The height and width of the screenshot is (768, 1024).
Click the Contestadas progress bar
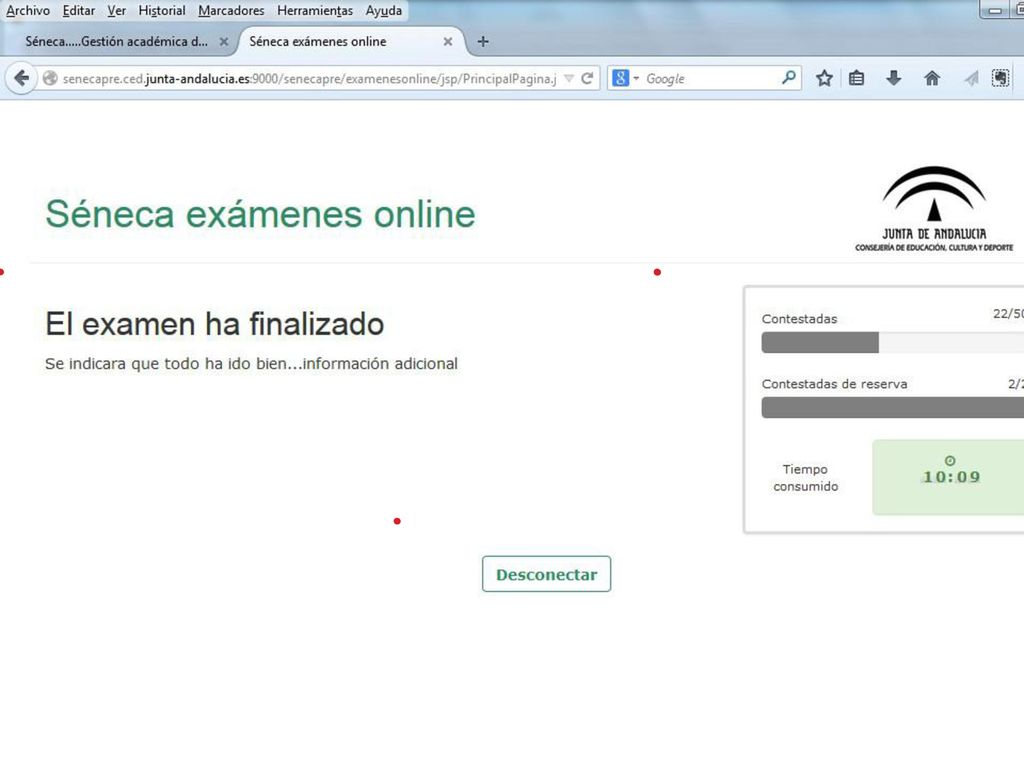[x=892, y=342]
